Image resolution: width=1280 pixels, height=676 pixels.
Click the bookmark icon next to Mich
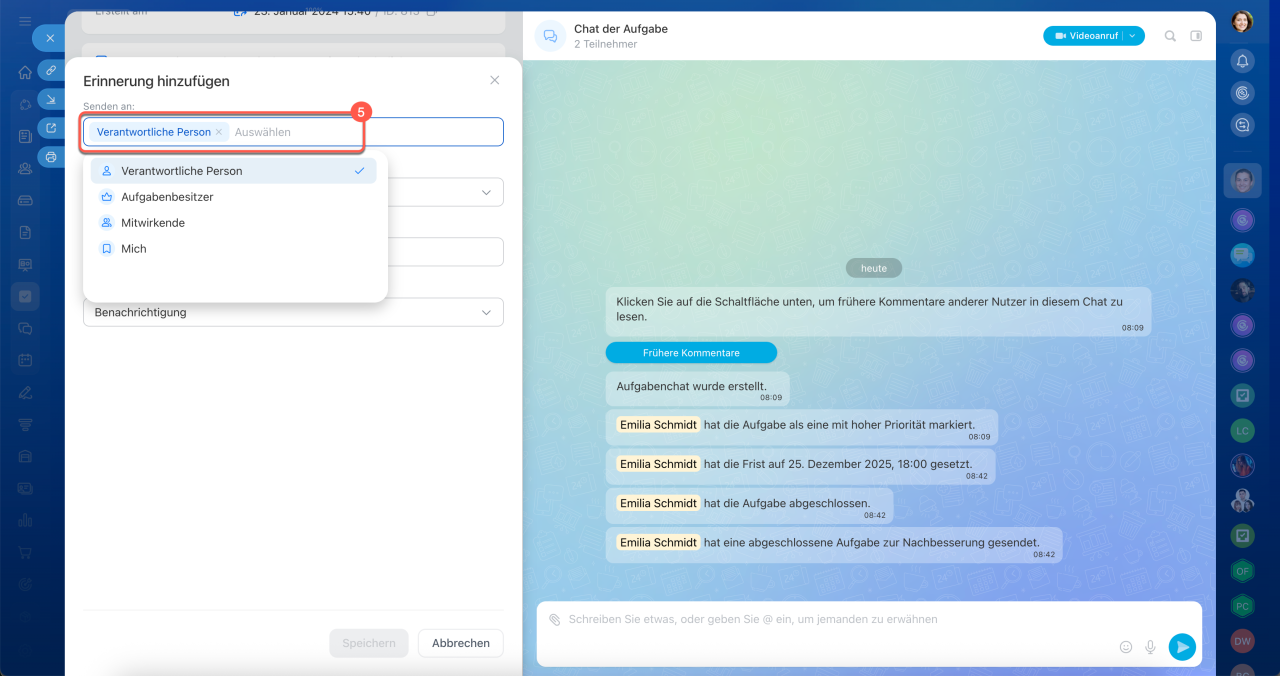(x=107, y=249)
